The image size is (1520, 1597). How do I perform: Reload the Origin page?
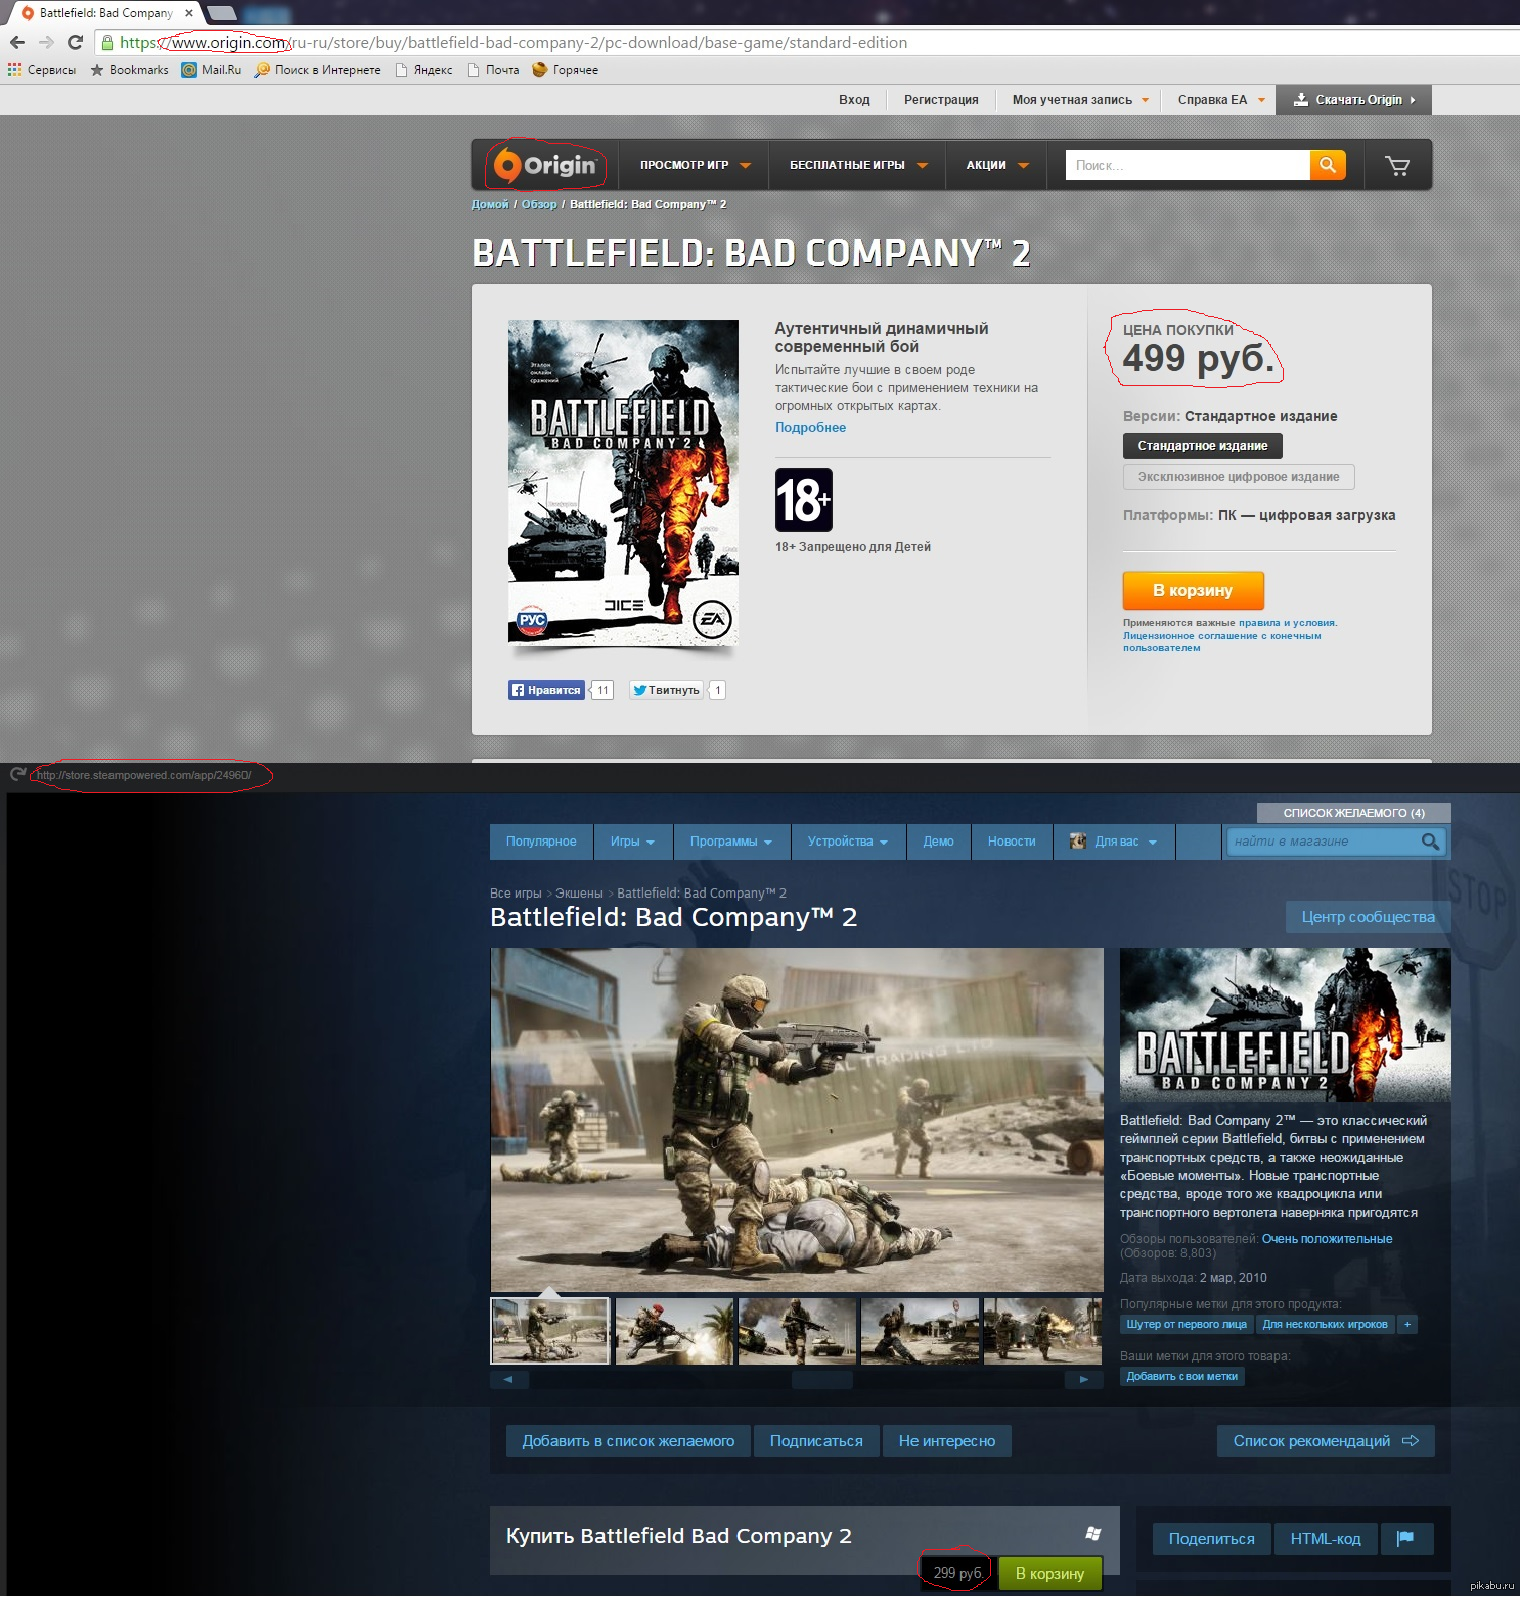[x=75, y=42]
